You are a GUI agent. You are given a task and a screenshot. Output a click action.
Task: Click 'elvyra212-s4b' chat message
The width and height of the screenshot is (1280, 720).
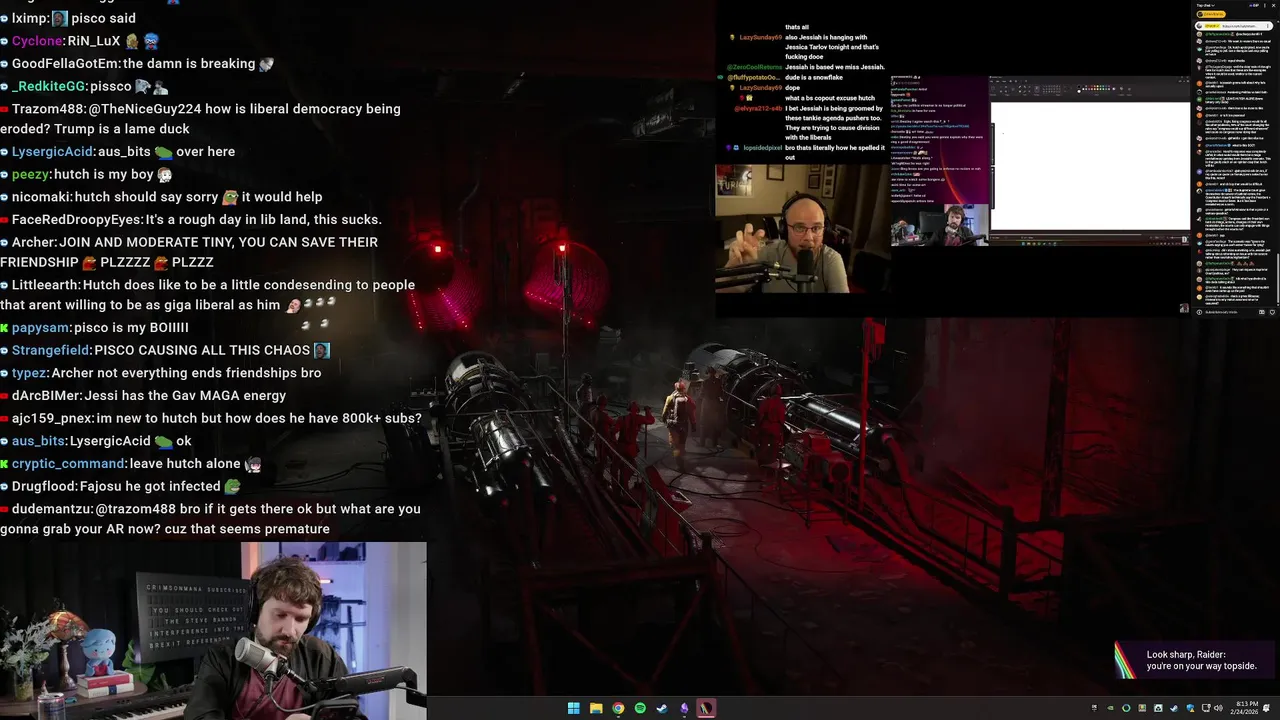811,123
